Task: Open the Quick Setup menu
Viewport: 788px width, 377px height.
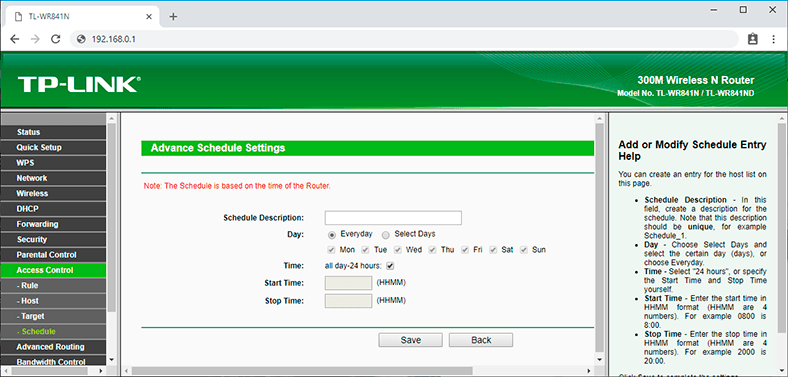Action: [x=53, y=147]
